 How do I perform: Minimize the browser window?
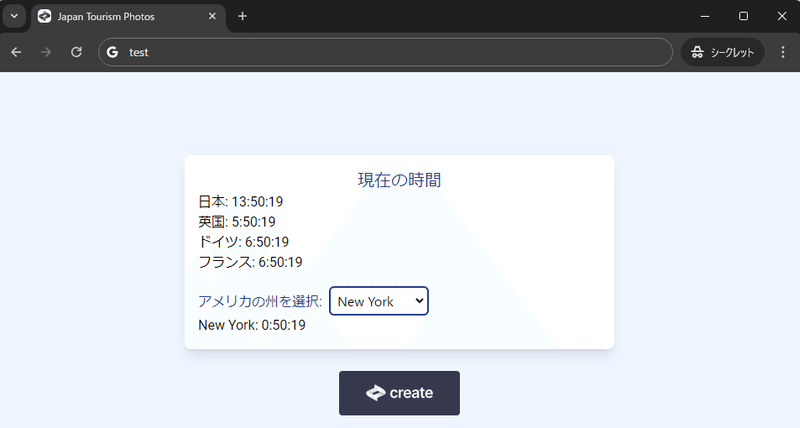[705, 16]
